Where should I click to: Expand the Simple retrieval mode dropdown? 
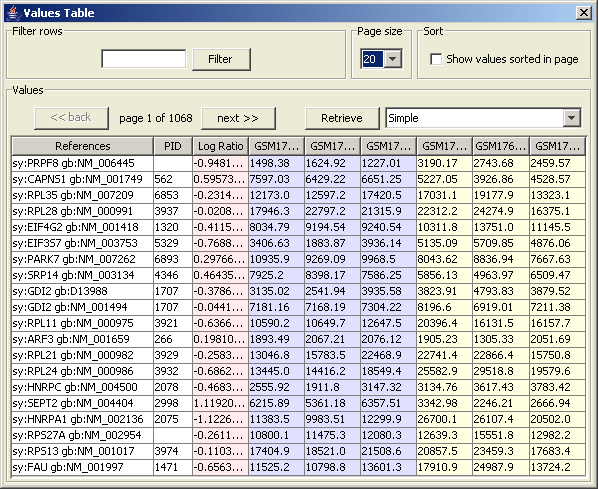[571, 118]
